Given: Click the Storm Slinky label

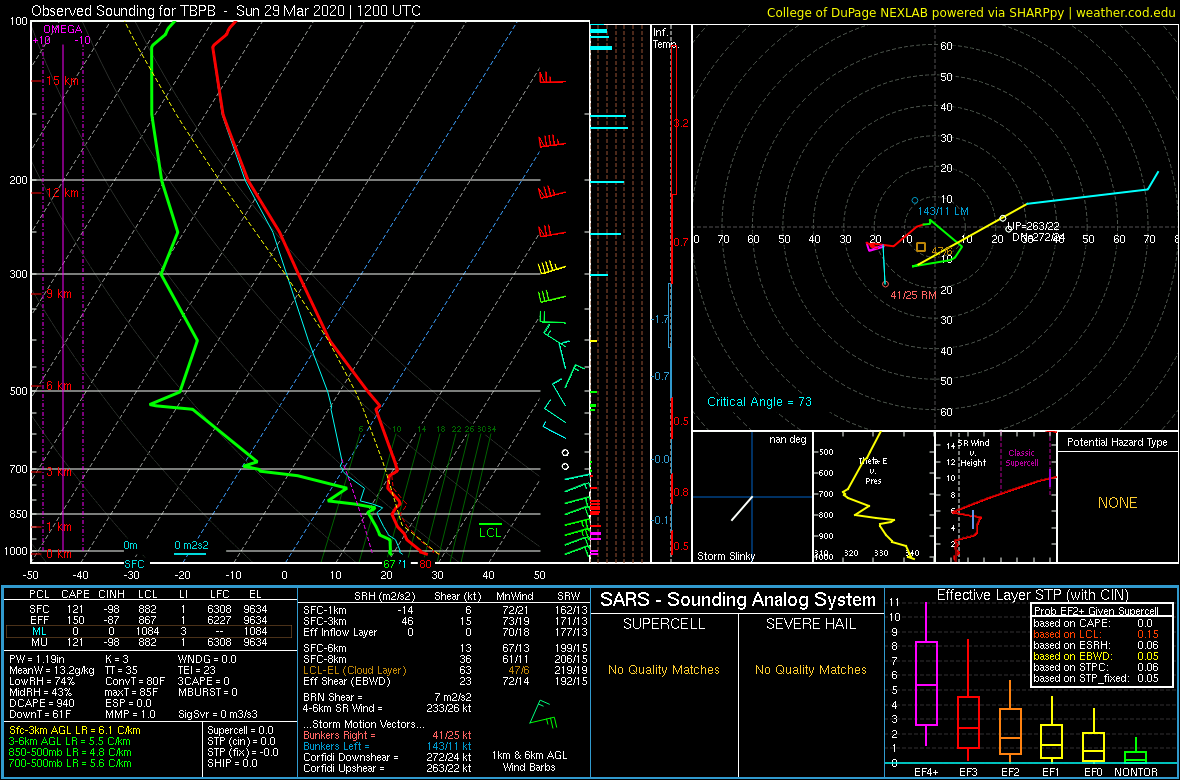Looking at the screenshot, I should pyautogui.click(x=726, y=556).
